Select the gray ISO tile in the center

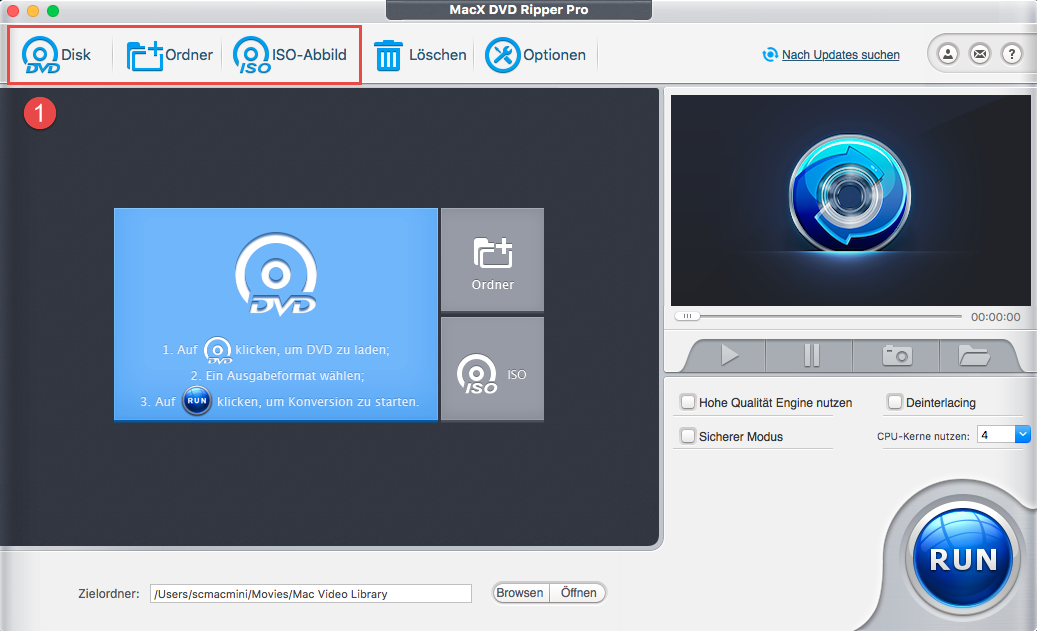coord(493,368)
